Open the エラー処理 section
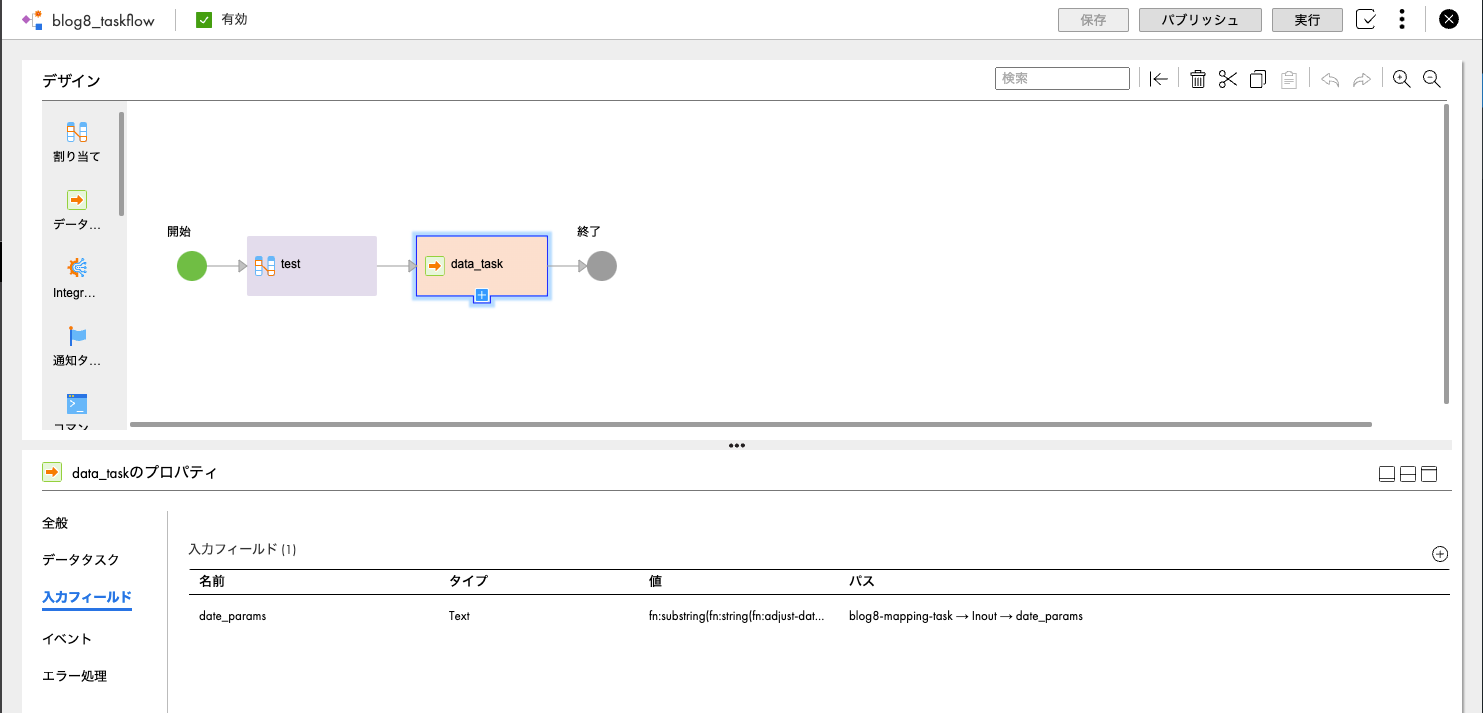Screen dimensions: 1483x713 (72, 675)
